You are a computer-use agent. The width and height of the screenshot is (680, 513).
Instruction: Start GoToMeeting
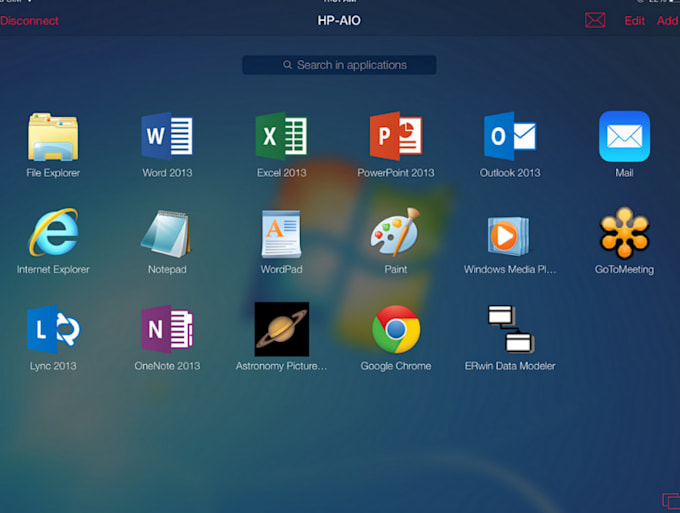pyautogui.click(x=624, y=234)
